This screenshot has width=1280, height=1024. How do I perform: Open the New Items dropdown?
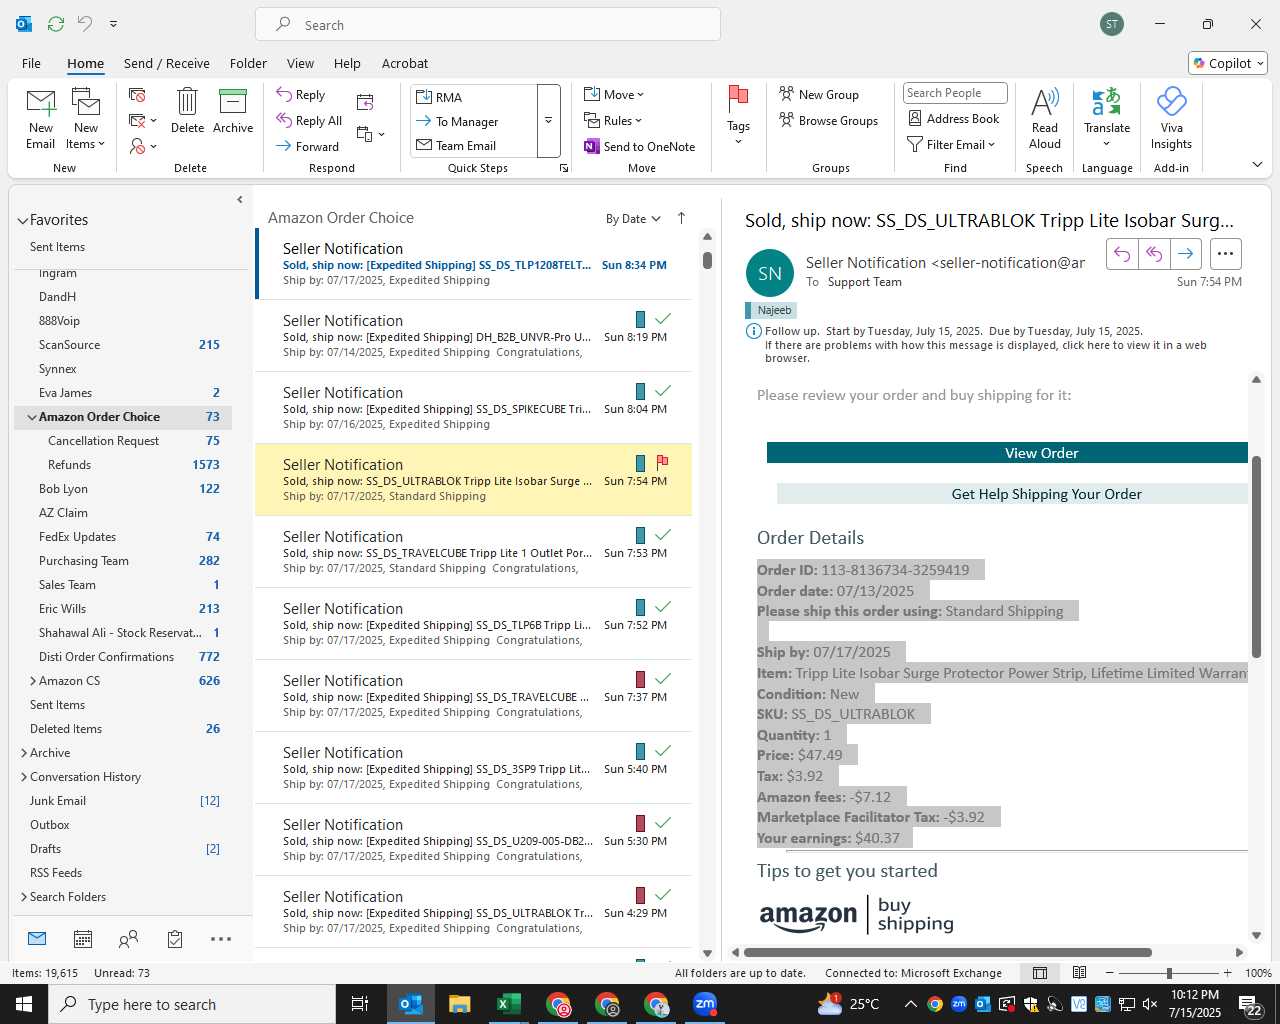(x=86, y=120)
